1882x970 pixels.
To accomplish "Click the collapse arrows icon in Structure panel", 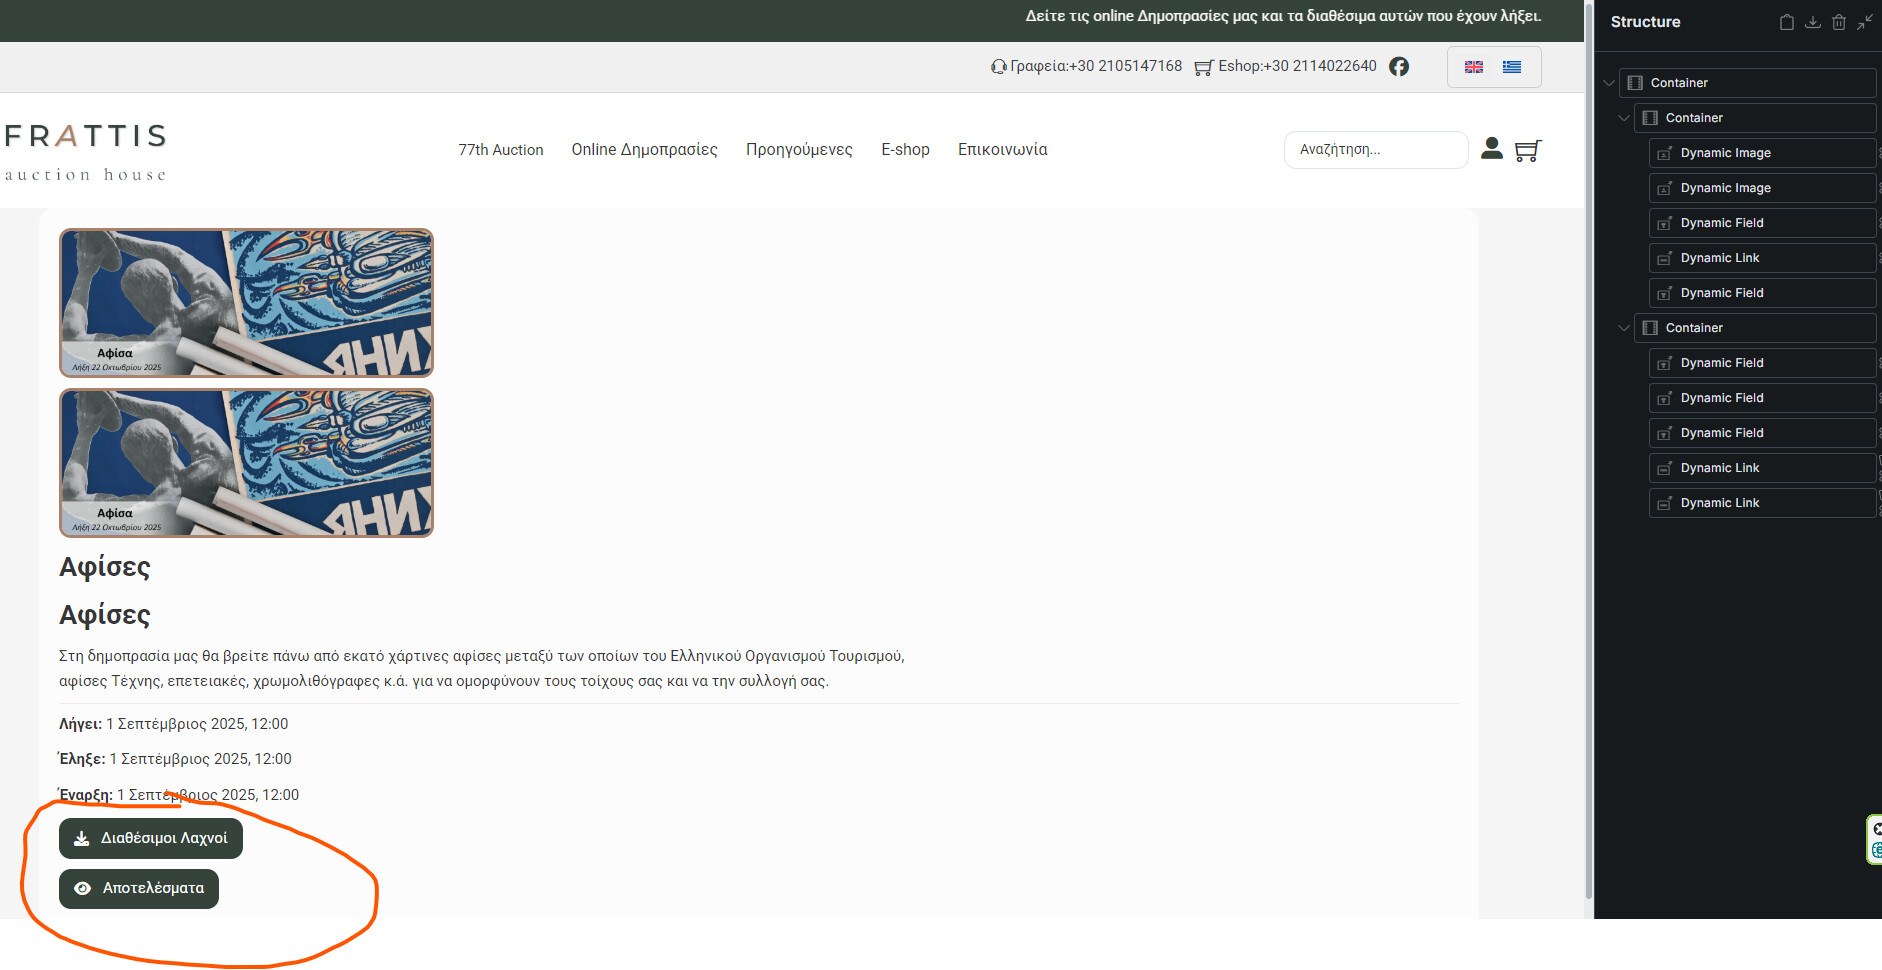I will [x=1864, y=22].
